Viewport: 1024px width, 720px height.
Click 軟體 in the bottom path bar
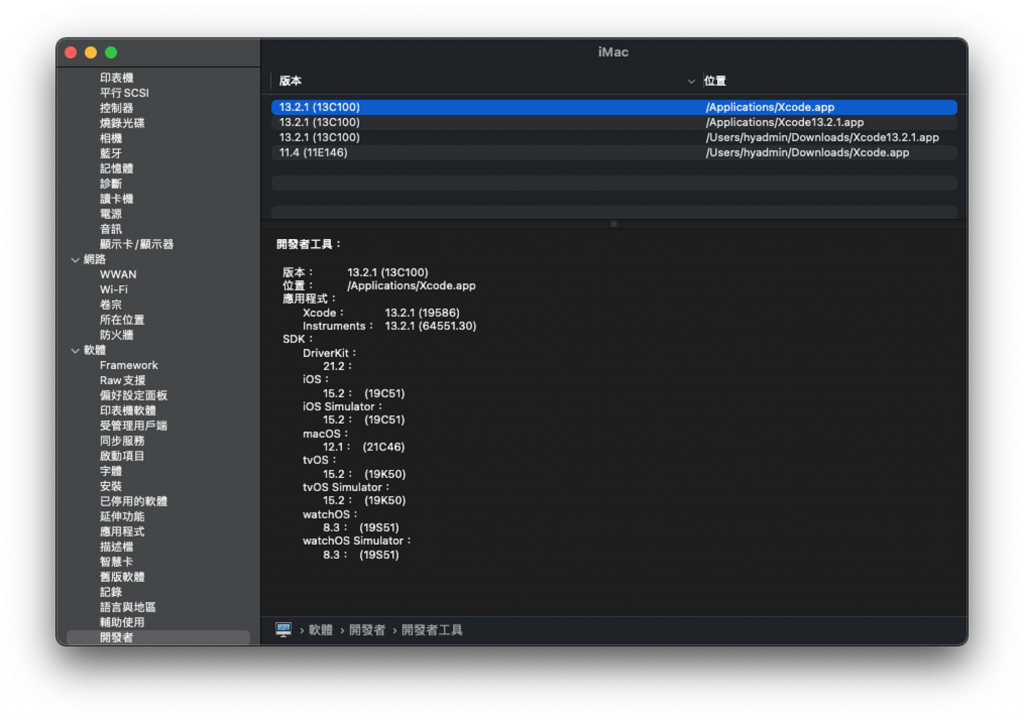point(321,630)
